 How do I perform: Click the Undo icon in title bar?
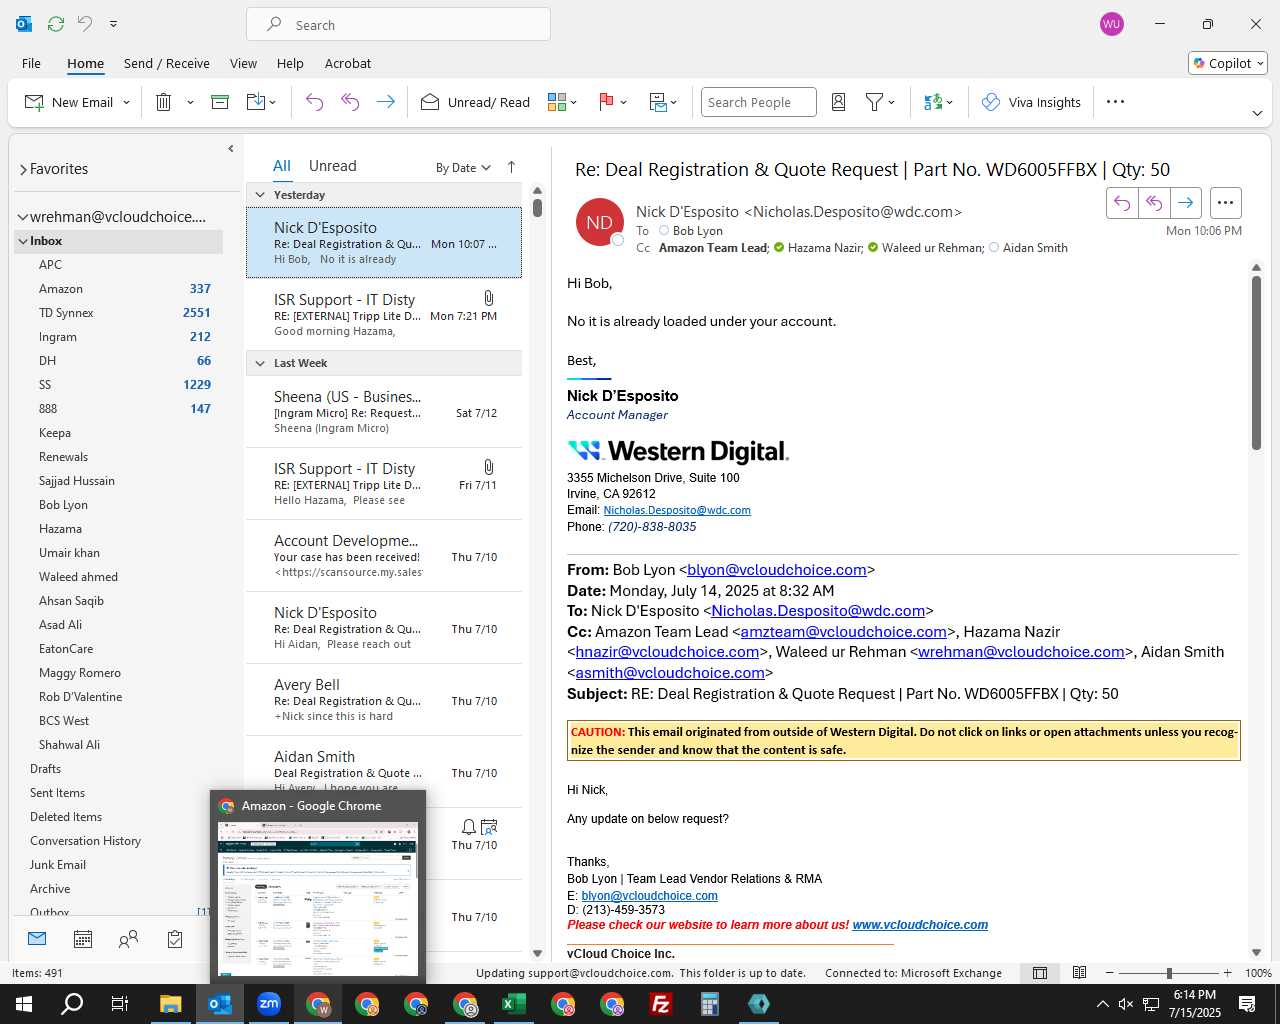pos(85,23)
